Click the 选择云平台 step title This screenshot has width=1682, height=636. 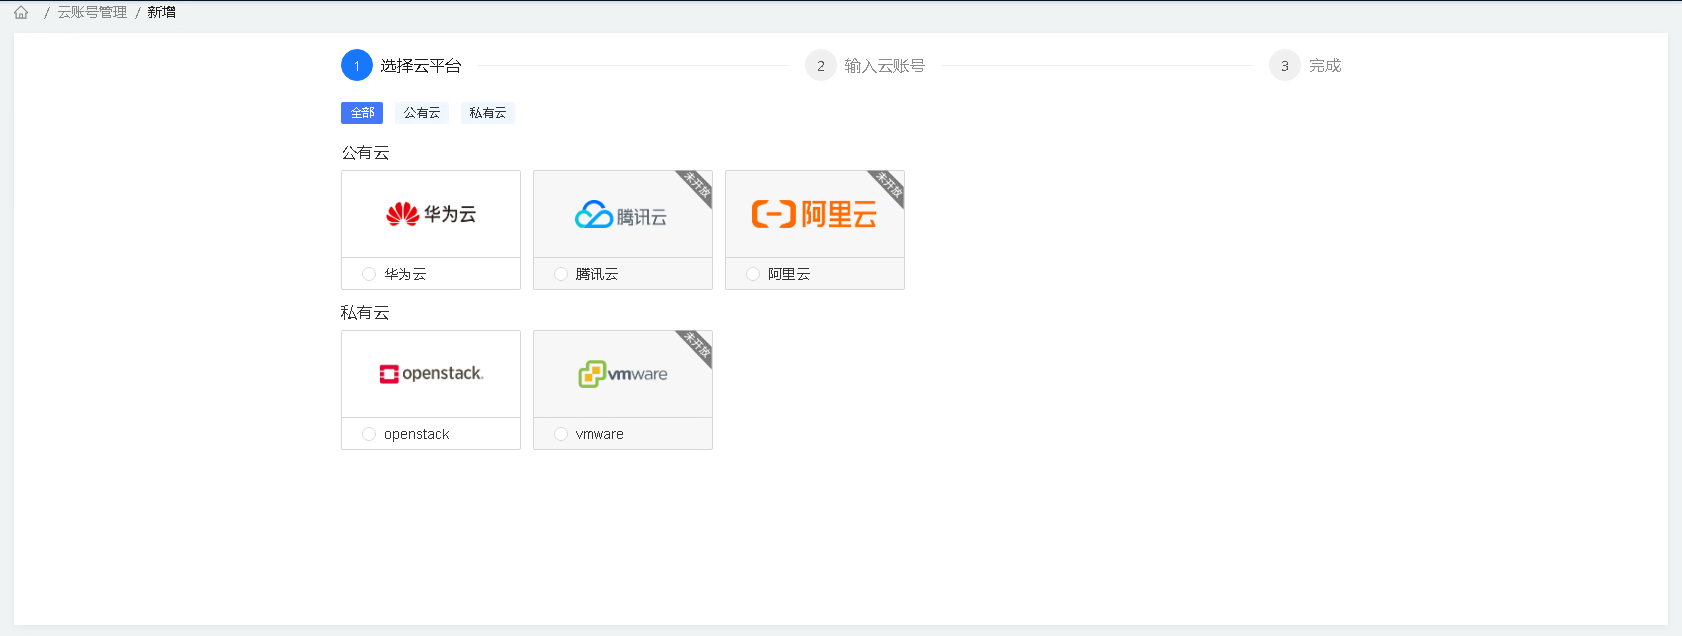pos(421,65)
